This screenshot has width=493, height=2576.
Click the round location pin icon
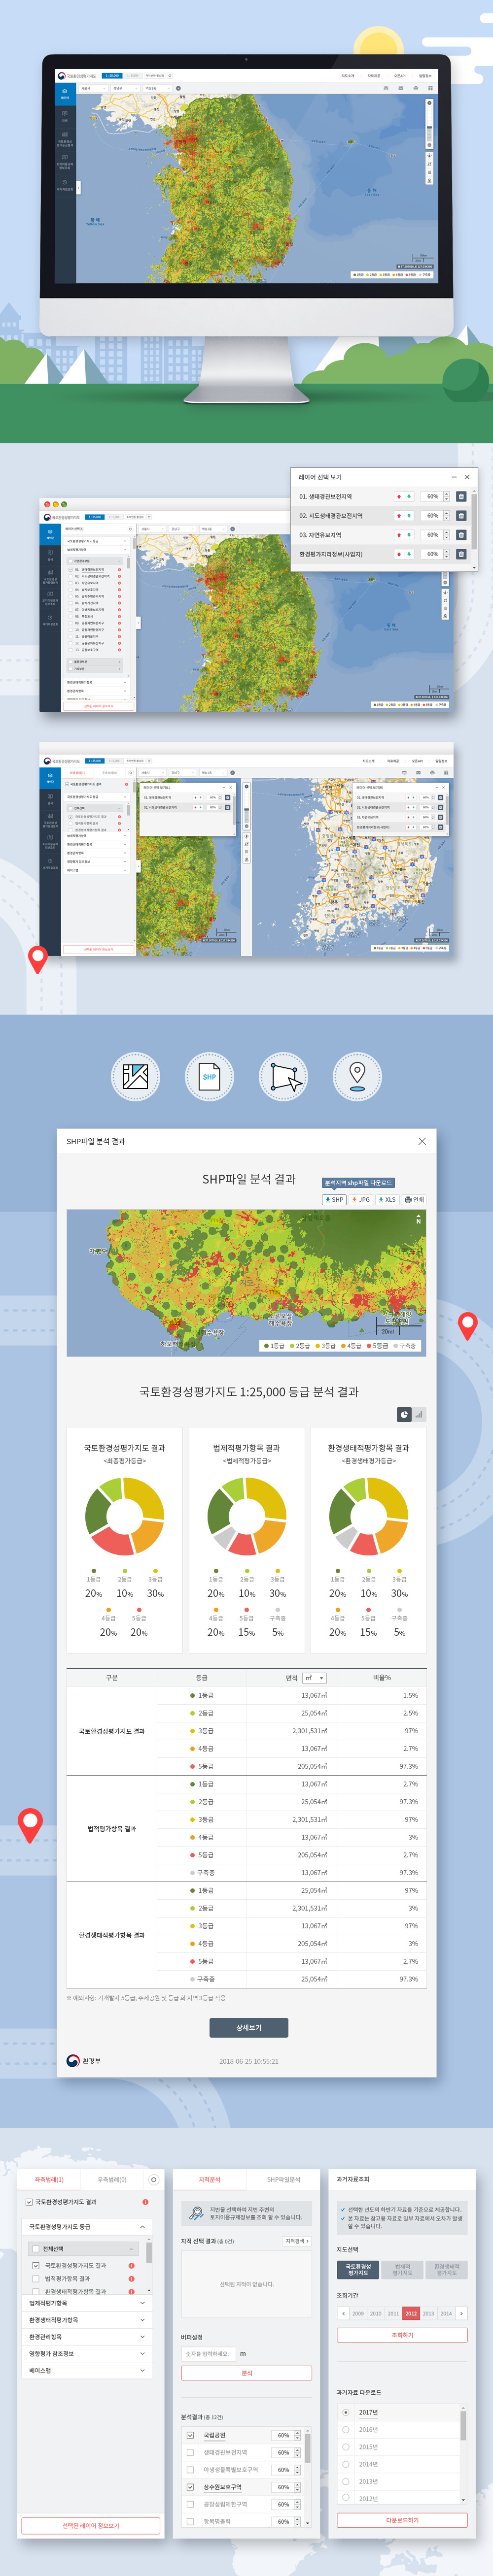(x=357, y=1077)
